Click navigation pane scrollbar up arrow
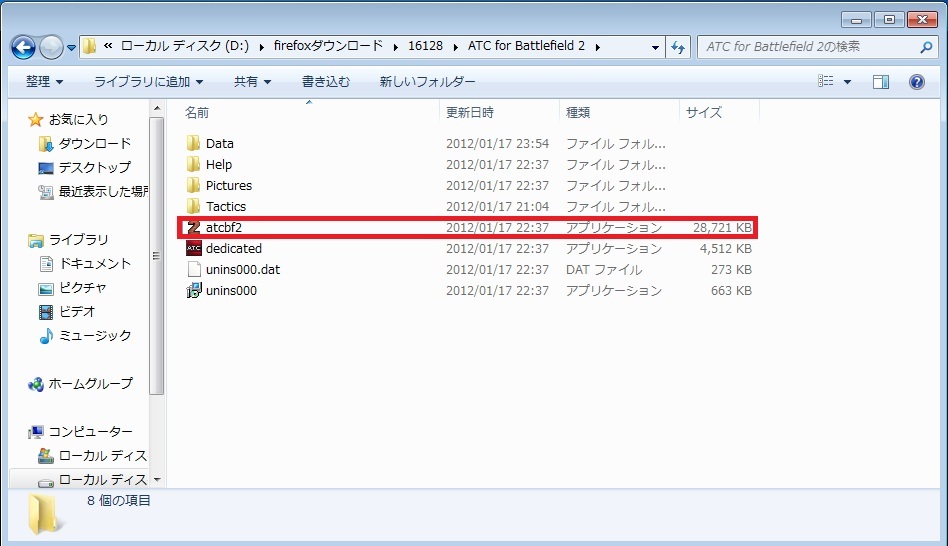The width and height of the screenshot is (948, 546). click(157, 109)
